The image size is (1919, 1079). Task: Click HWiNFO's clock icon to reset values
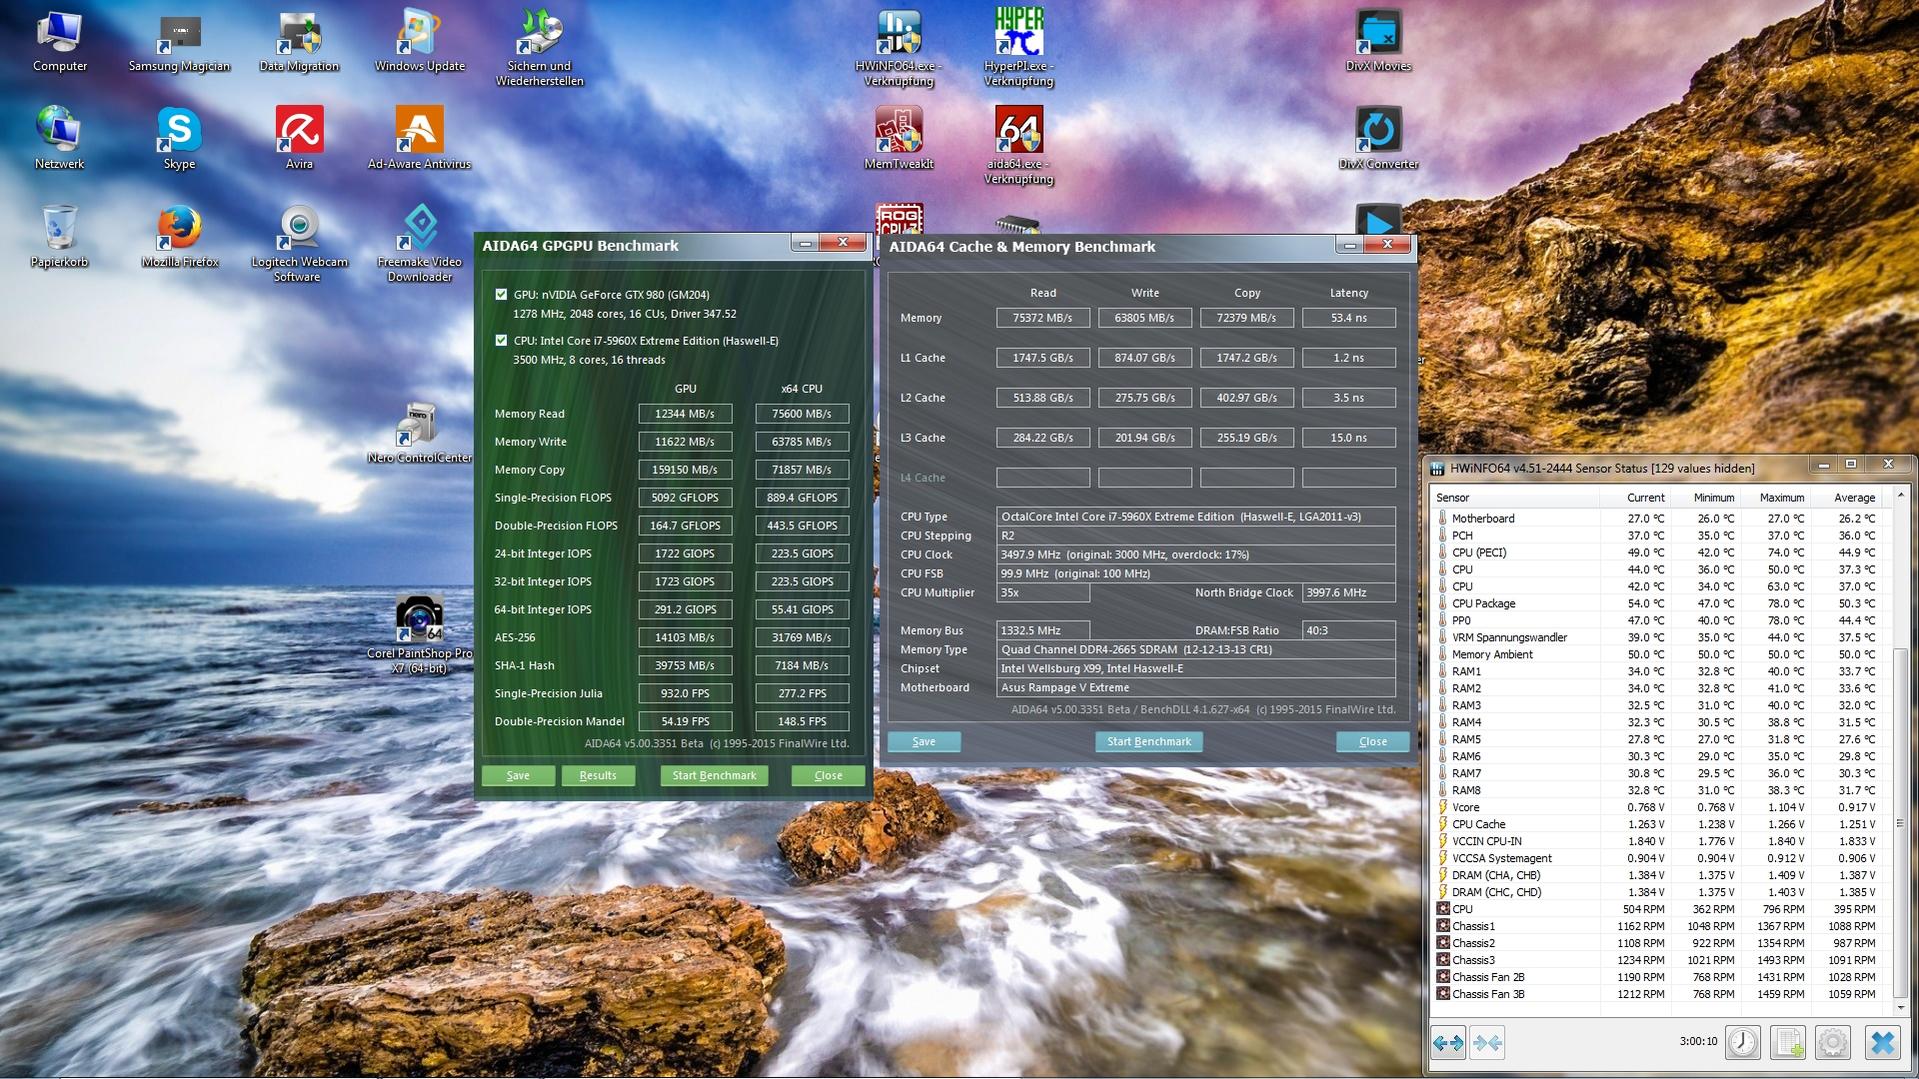pyautogui.click(x=1743, y=1042)
